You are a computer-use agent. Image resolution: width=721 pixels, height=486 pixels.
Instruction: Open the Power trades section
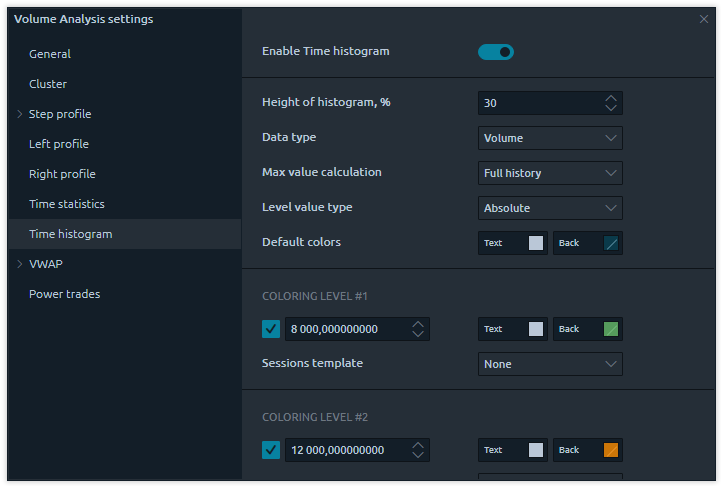64,294
